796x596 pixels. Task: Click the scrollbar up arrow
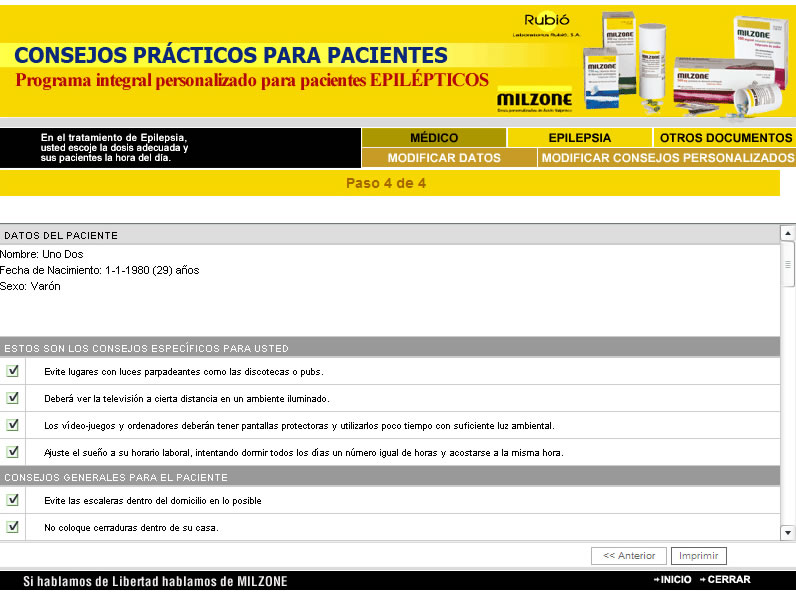[x=788, y=234]
